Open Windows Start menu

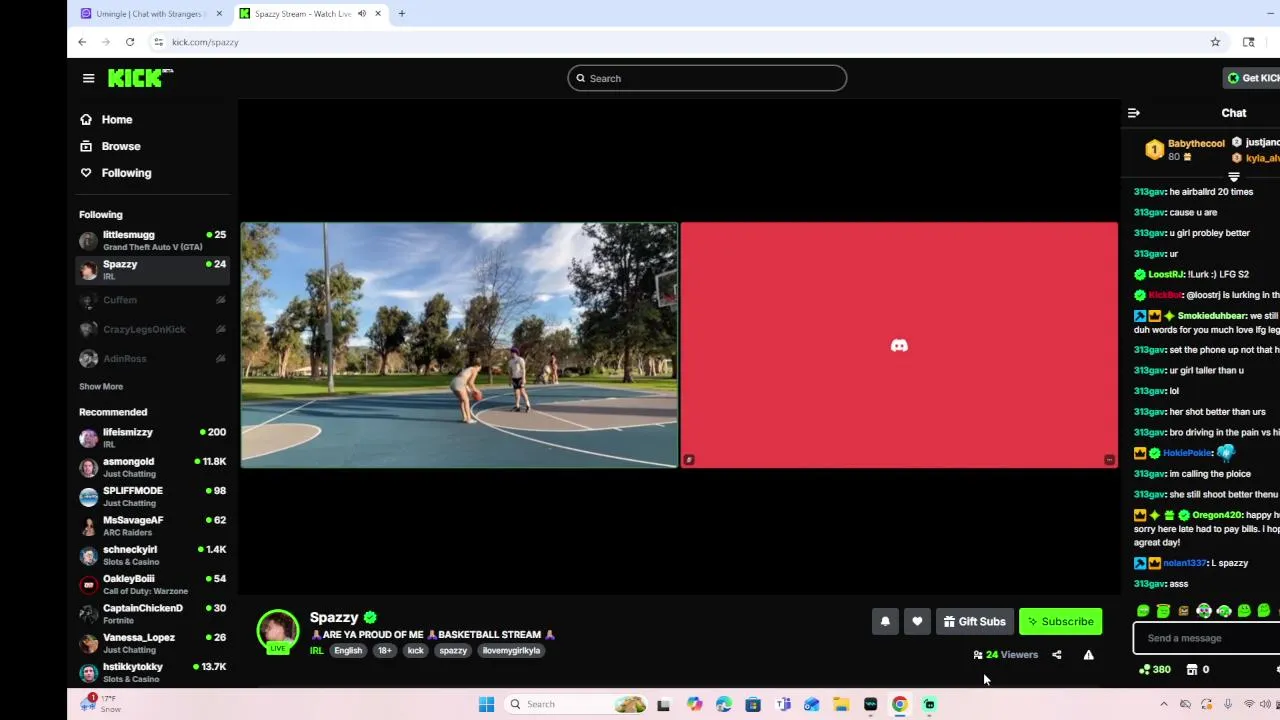[486, 704]
